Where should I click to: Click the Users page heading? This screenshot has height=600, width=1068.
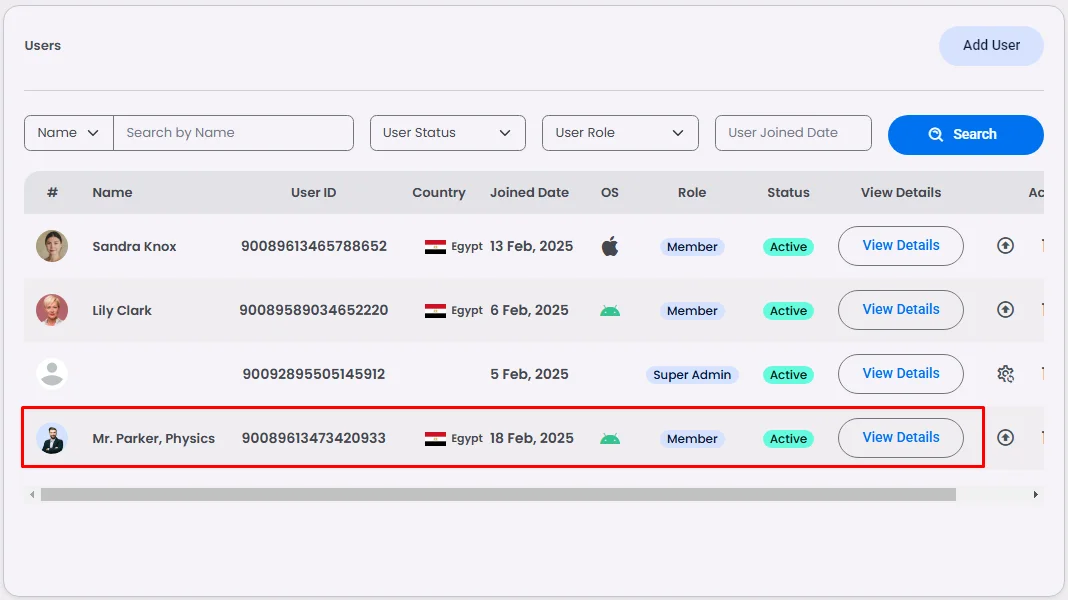43,46
